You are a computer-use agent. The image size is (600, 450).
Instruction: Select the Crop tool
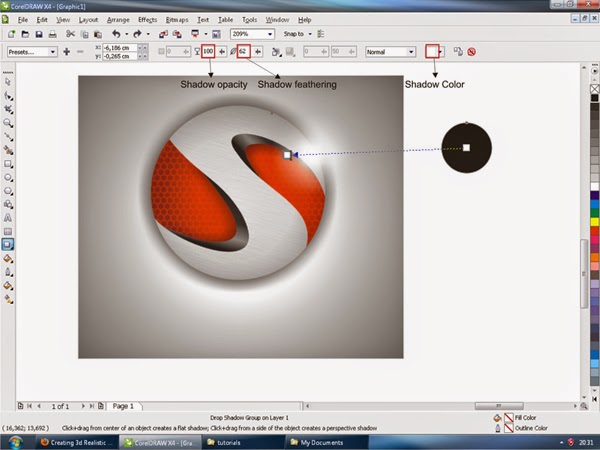8,109
